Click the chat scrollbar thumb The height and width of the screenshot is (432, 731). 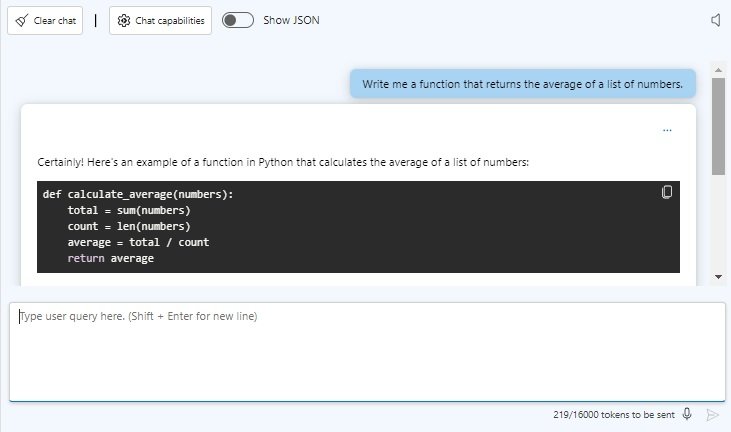tap(718, 126)
